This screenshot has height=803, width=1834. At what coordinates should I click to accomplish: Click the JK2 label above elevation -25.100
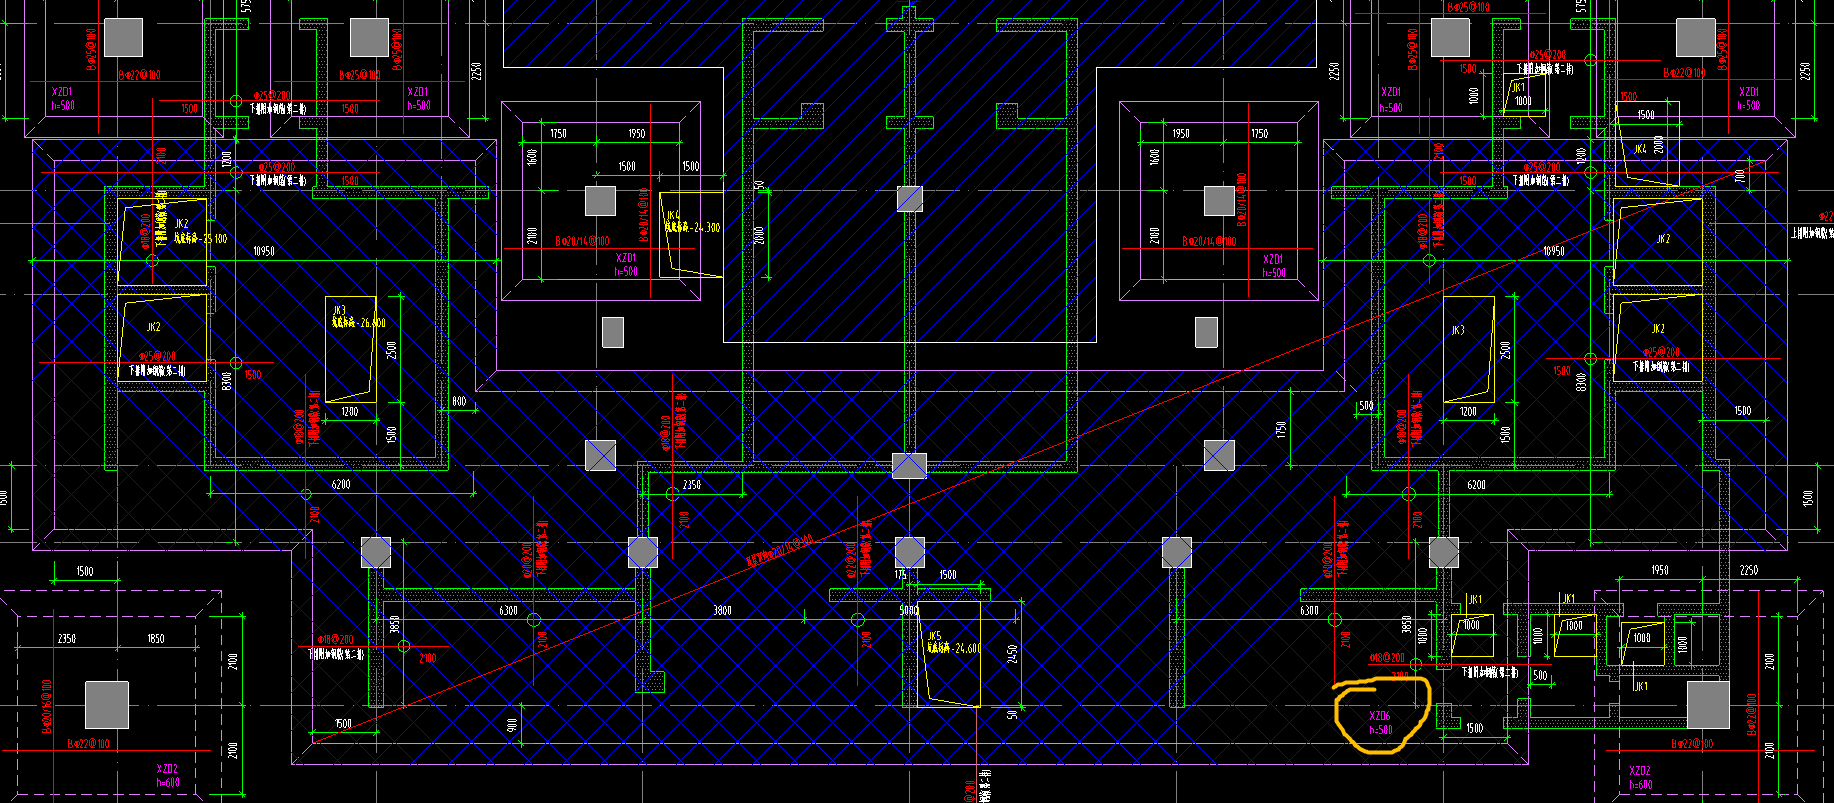coord(181,224)
